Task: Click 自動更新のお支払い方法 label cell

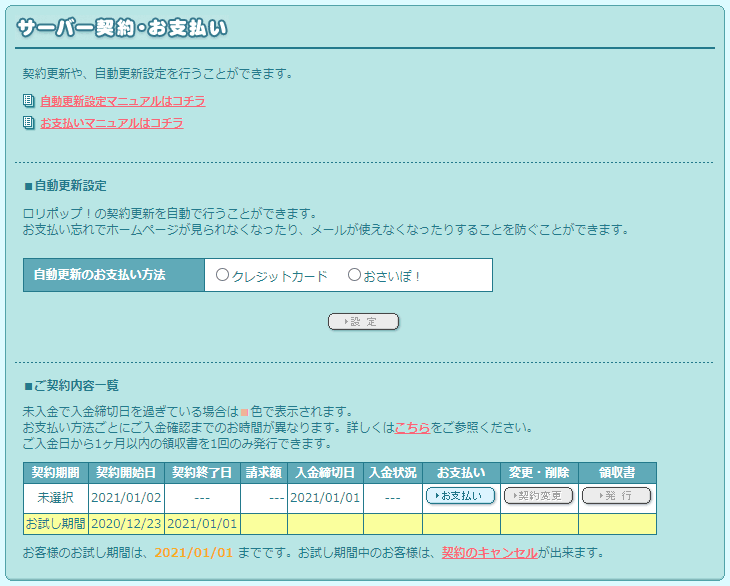Action: [x=114, y=275]
